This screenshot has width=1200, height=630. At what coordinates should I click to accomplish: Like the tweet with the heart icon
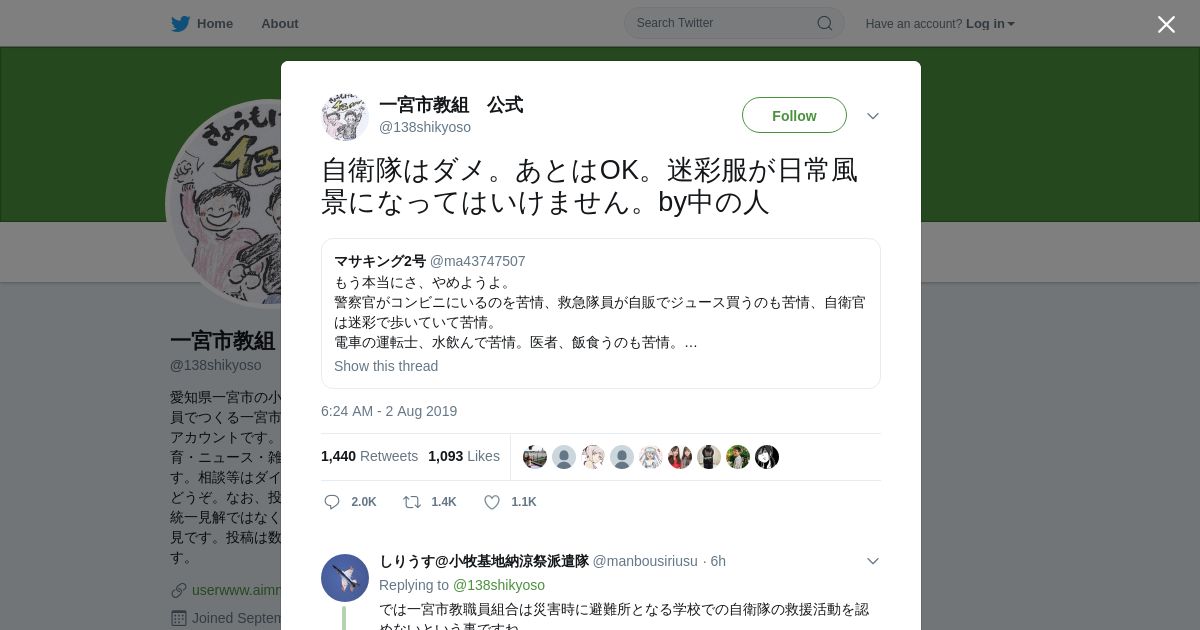(492, 502)
